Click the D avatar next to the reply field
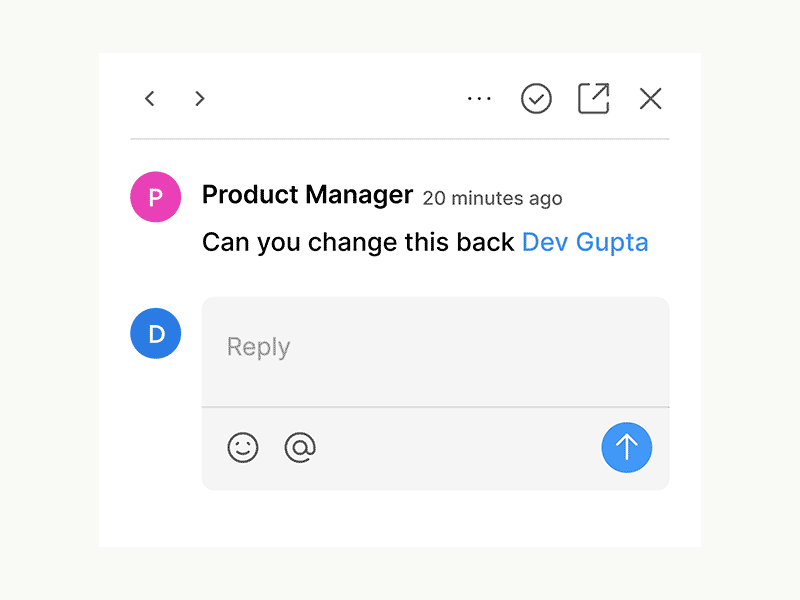Viewport: 800px width, 600px height. click(x=155, y=333)
